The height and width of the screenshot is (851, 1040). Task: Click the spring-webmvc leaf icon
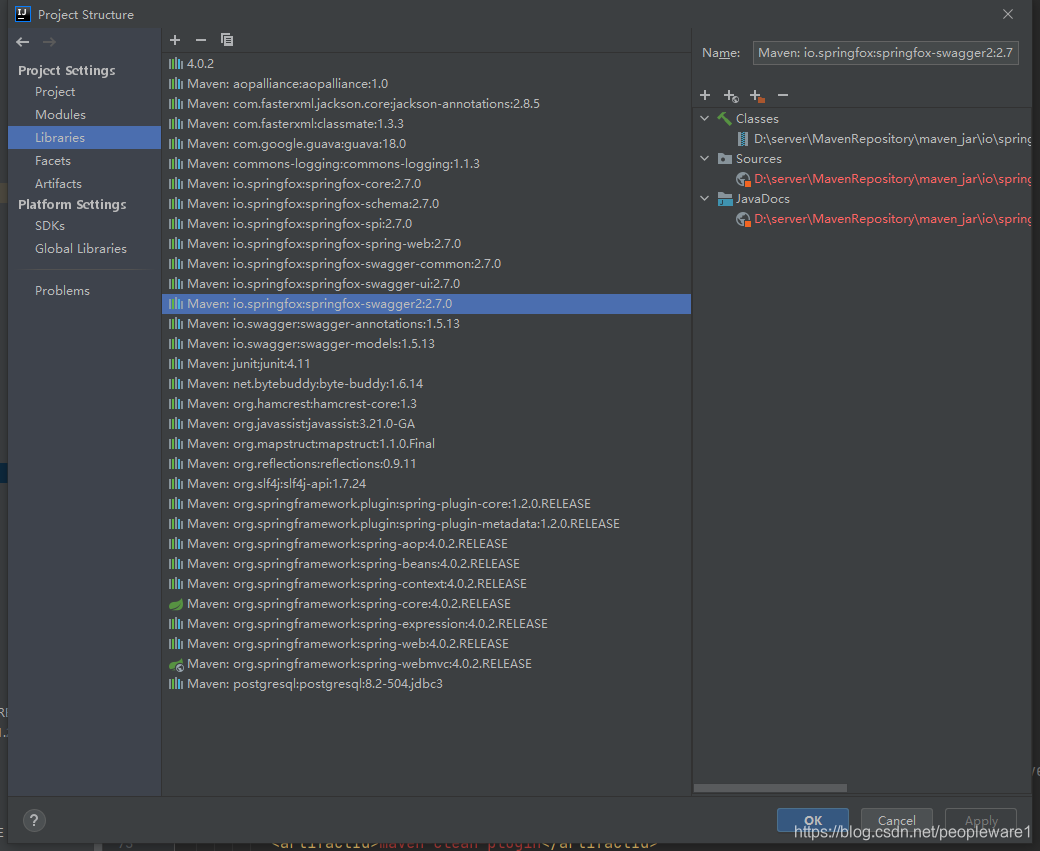coord(176,664)
